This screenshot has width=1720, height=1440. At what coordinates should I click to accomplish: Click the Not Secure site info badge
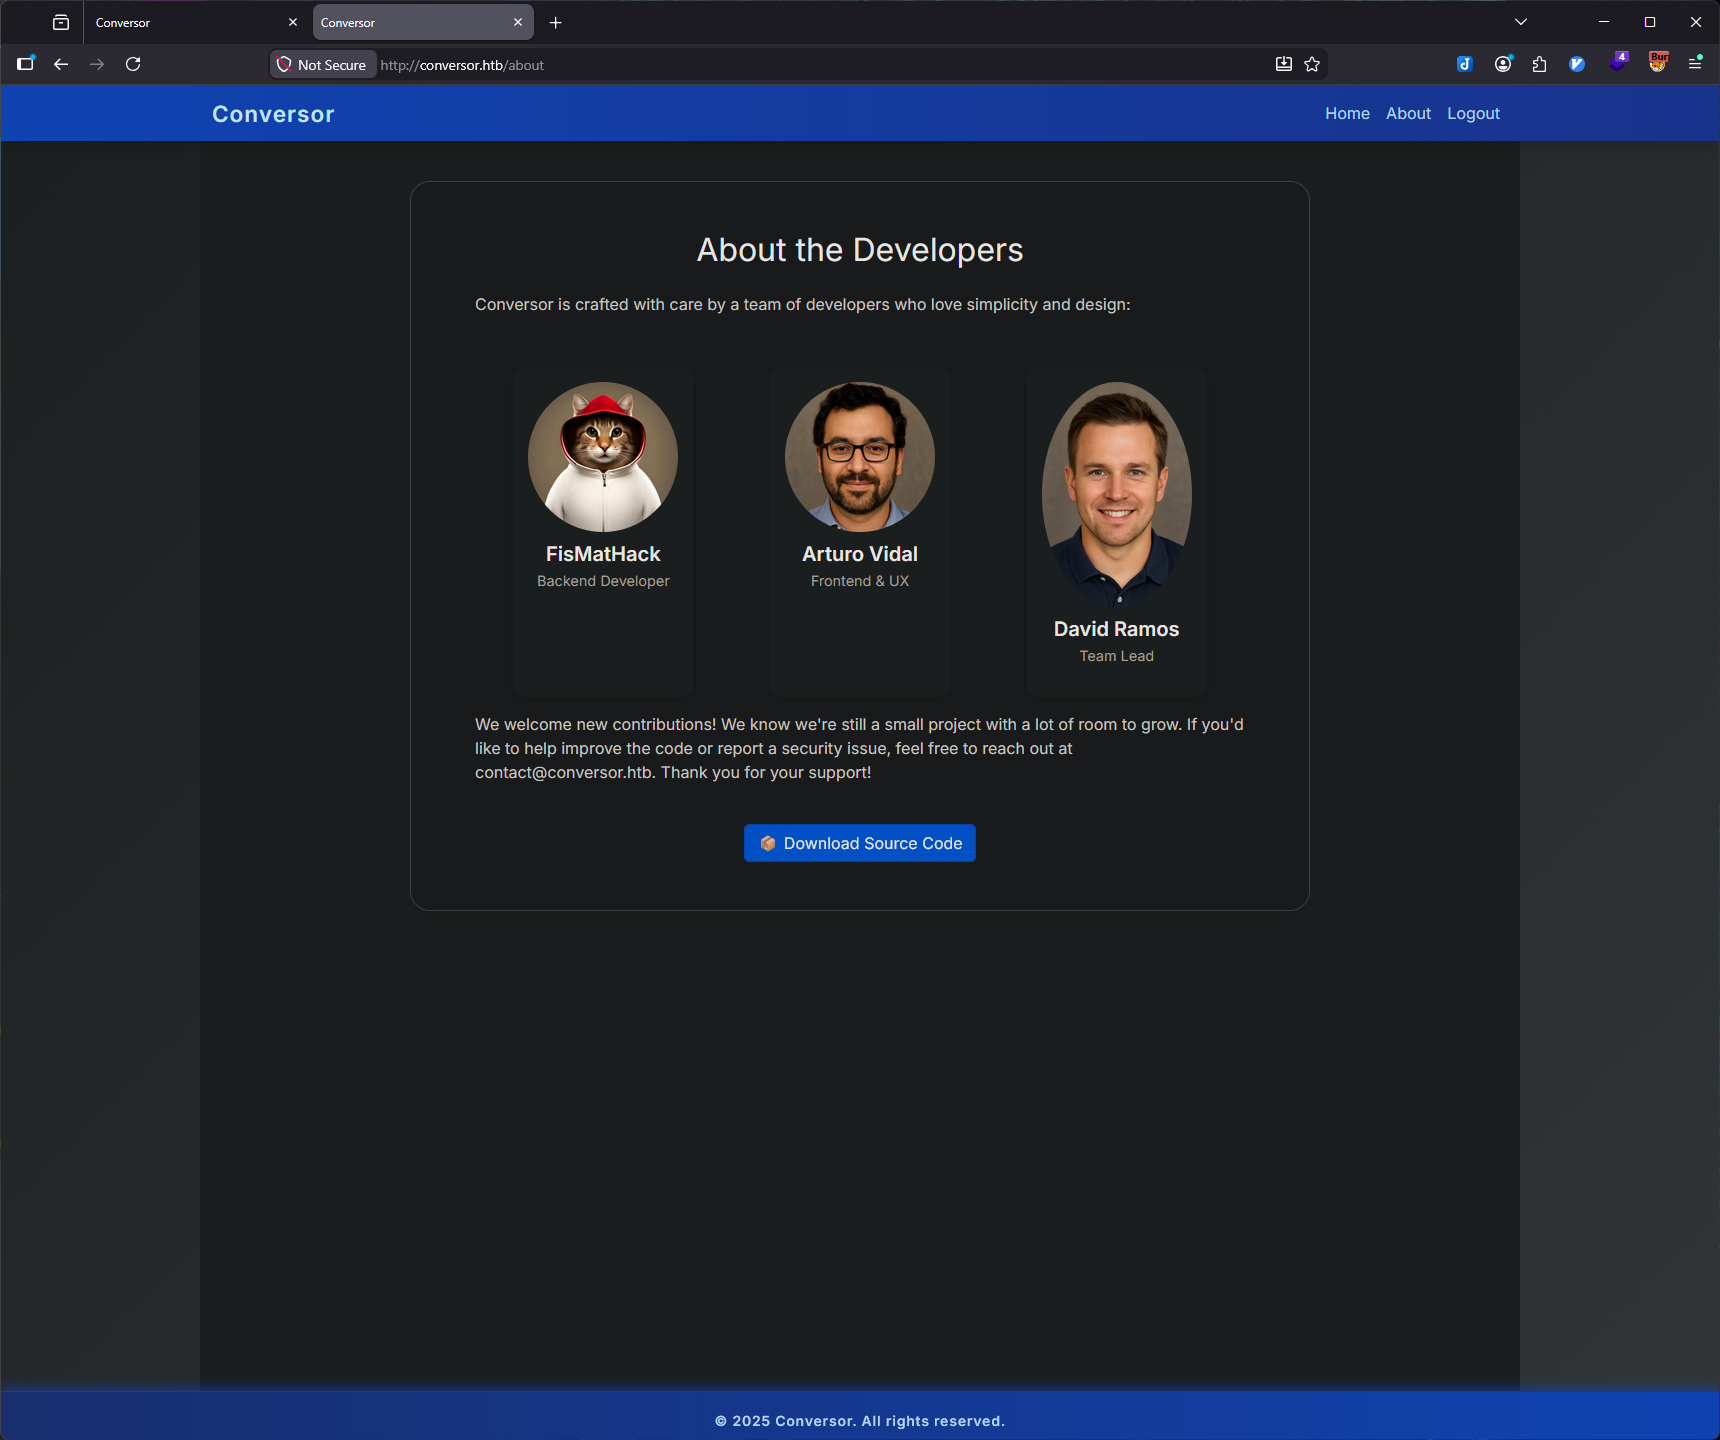pos(323,65)
